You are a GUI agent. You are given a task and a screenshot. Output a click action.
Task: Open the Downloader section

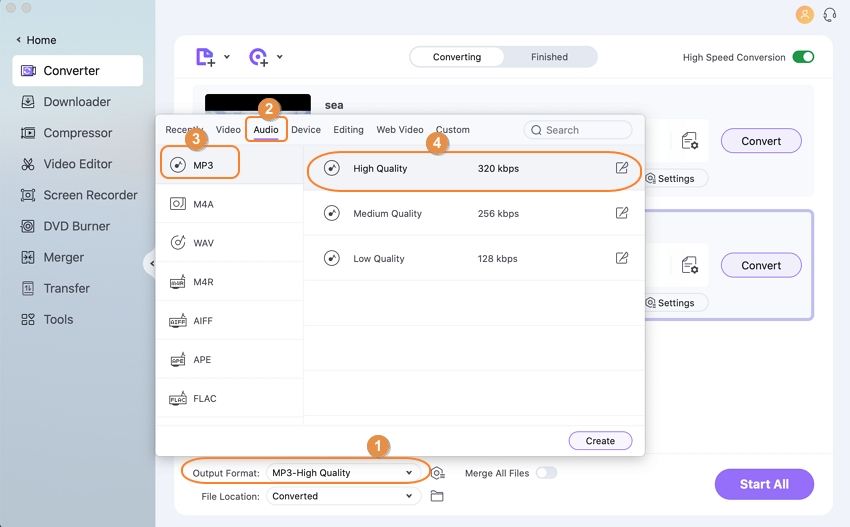[78, 102]
